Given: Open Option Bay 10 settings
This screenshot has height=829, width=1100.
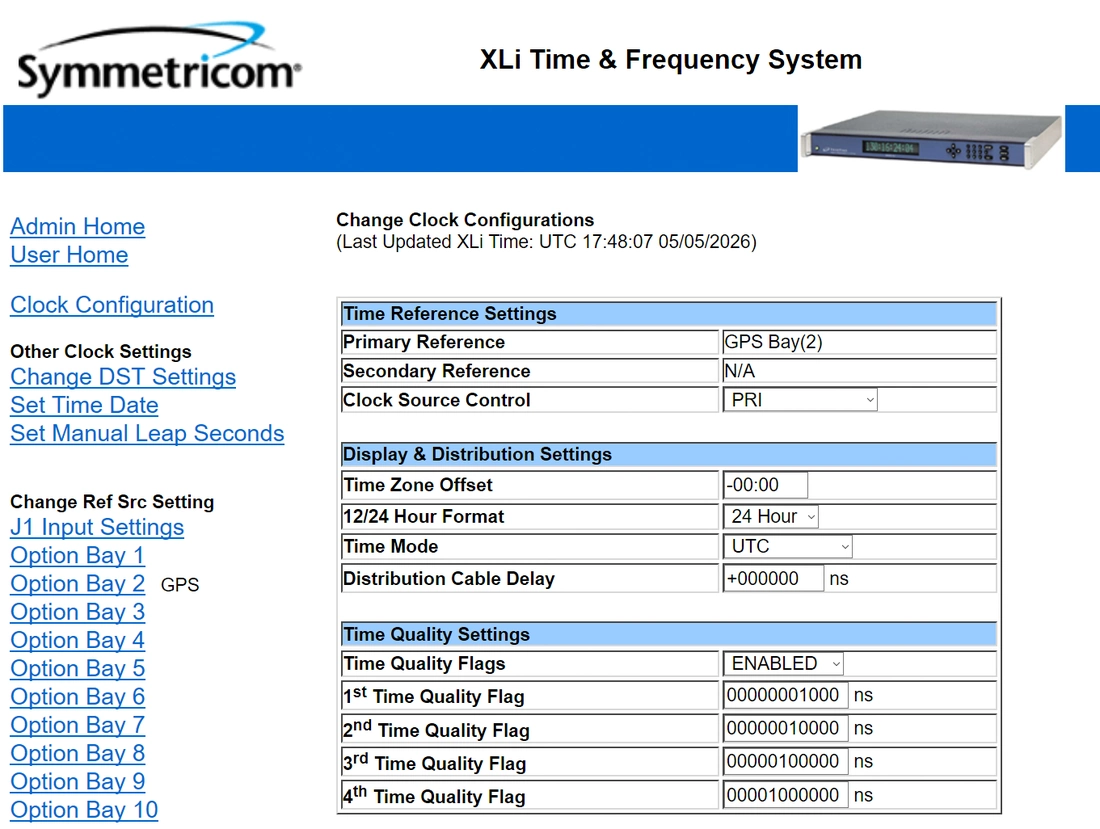Looking at the screenshot, I should click(x=84, y=809).
